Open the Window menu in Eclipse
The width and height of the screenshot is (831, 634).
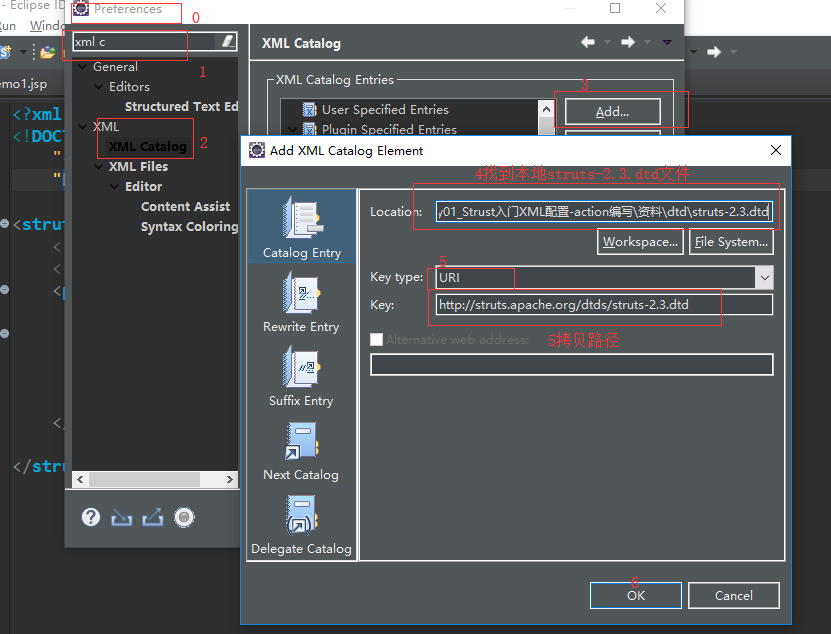click(x=47, y=25)
